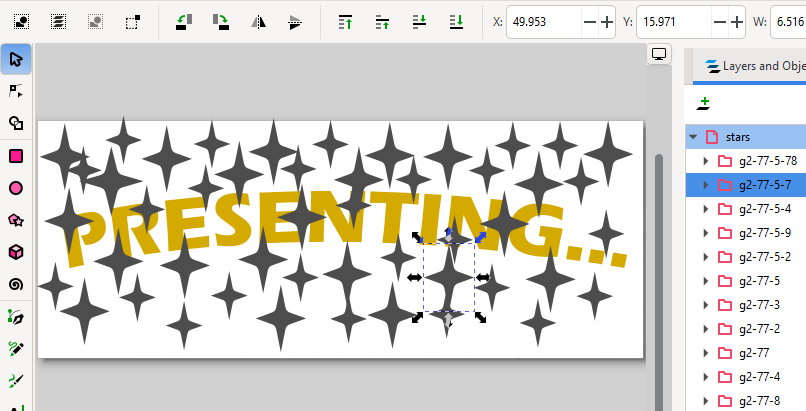
Task: Click the canvas vertical scrollbar
Action: (658, 283)
